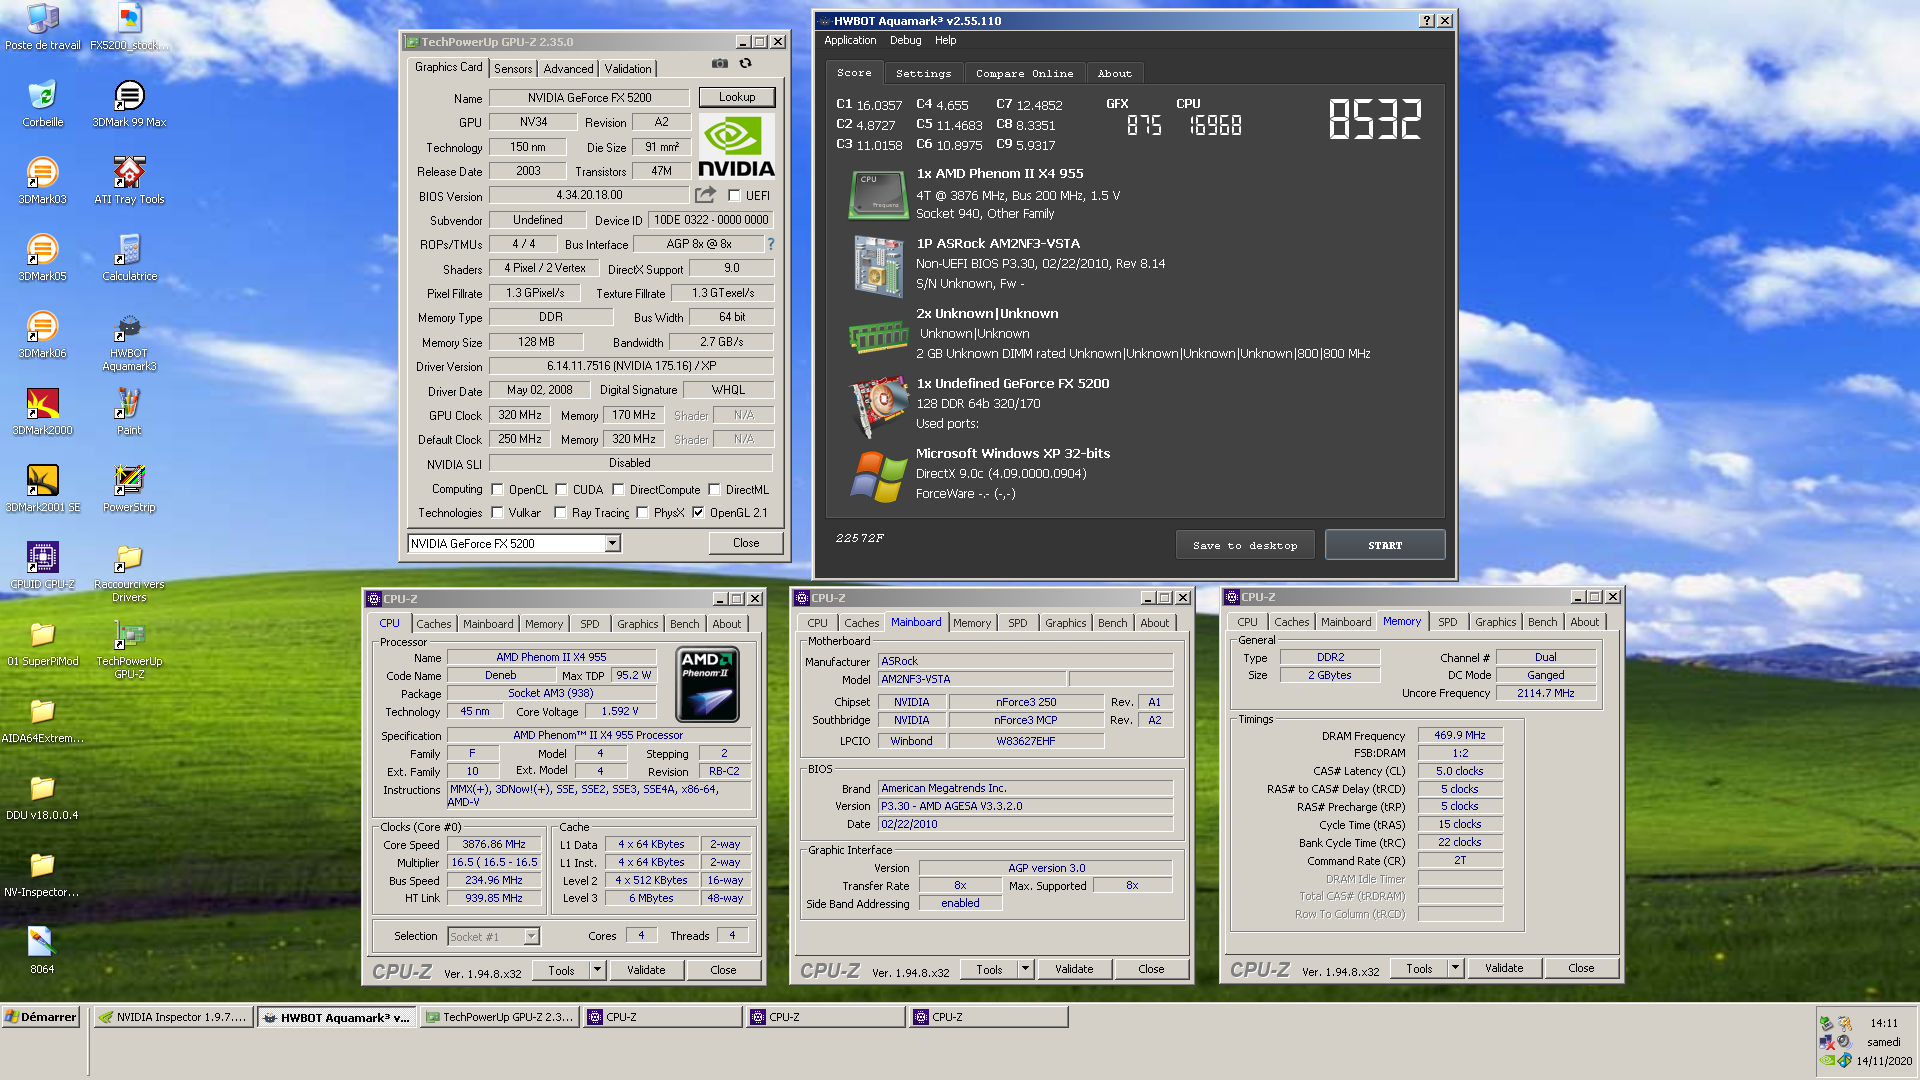Toggle the DirectCompute checkbox
This screenshot has height=1080, width=1920.
[x=618, y=490]
